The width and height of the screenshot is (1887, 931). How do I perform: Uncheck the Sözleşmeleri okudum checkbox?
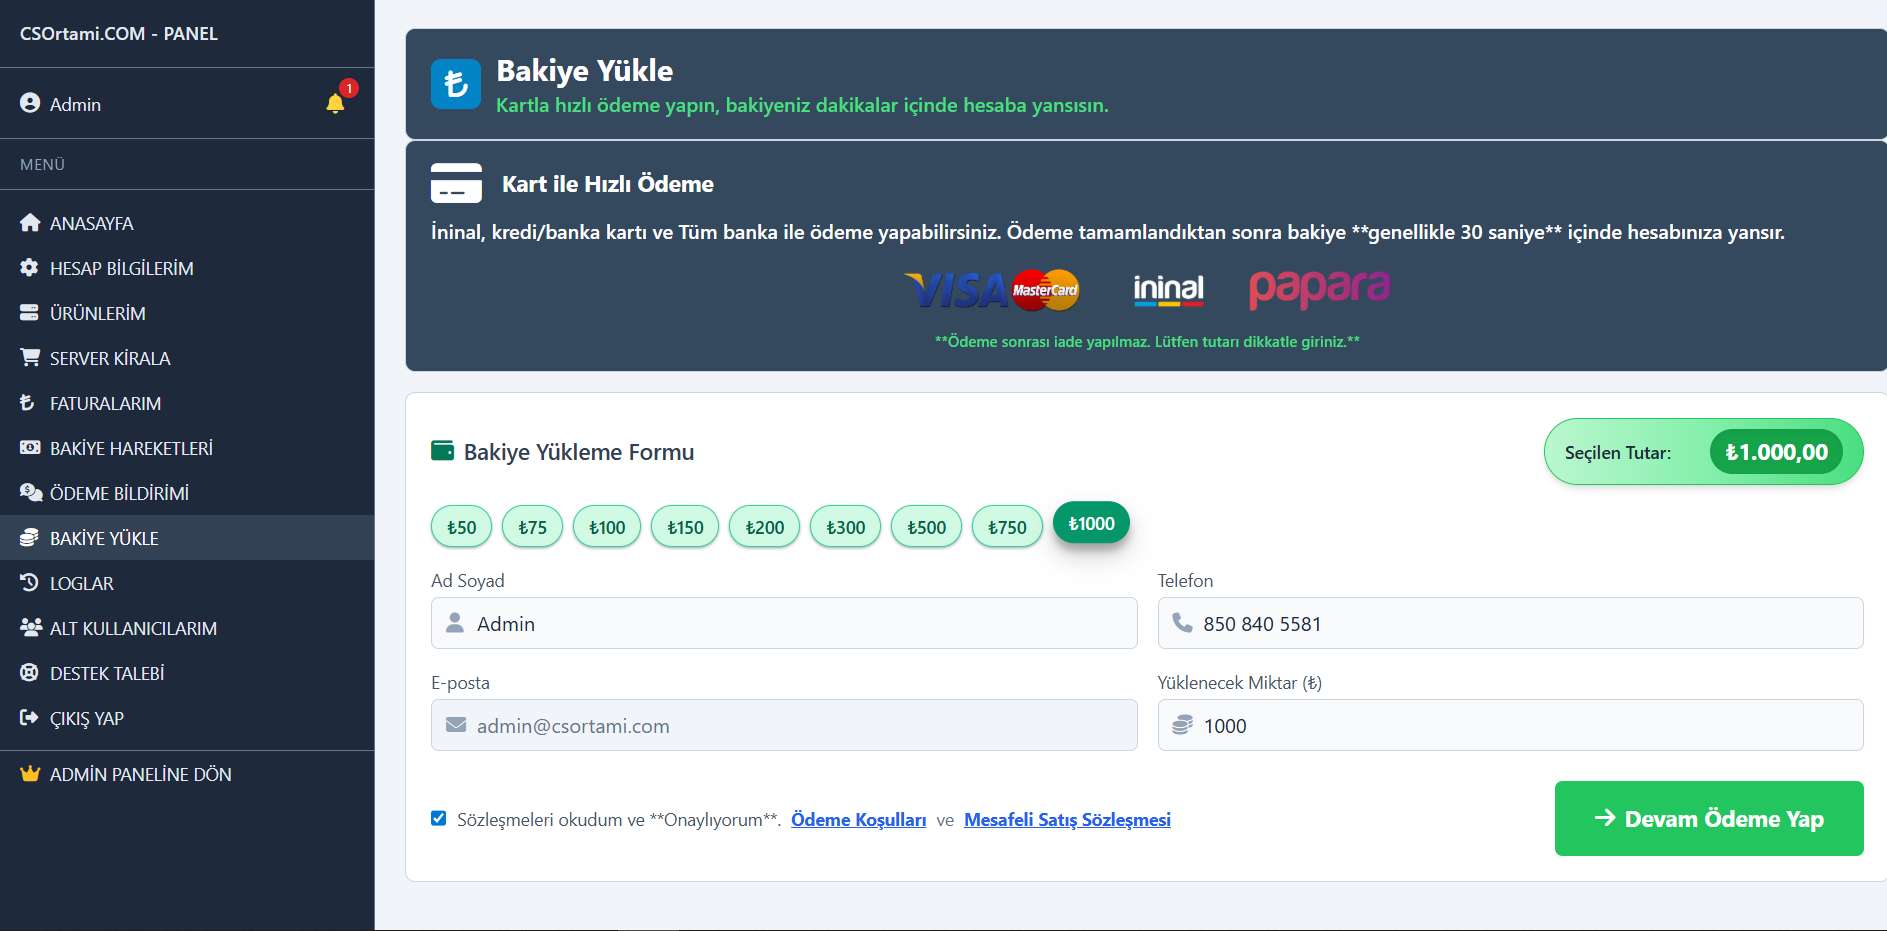[438, 818]
